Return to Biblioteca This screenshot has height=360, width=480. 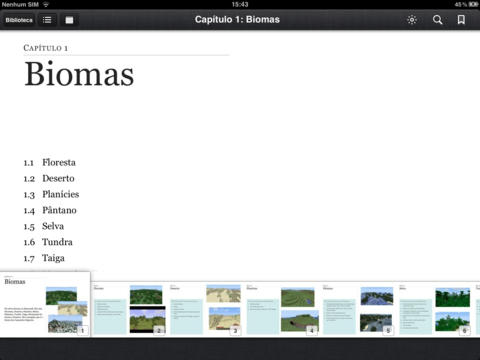19,20
